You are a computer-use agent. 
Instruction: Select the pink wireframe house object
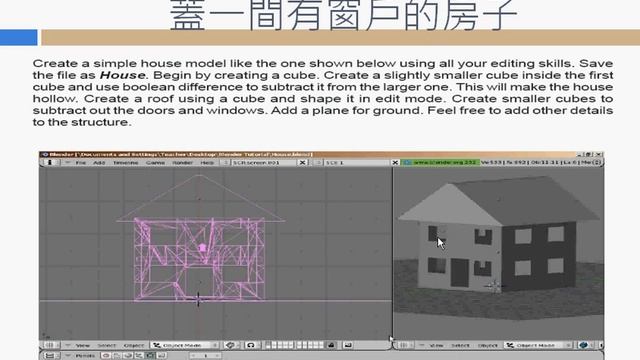point(200,260)
